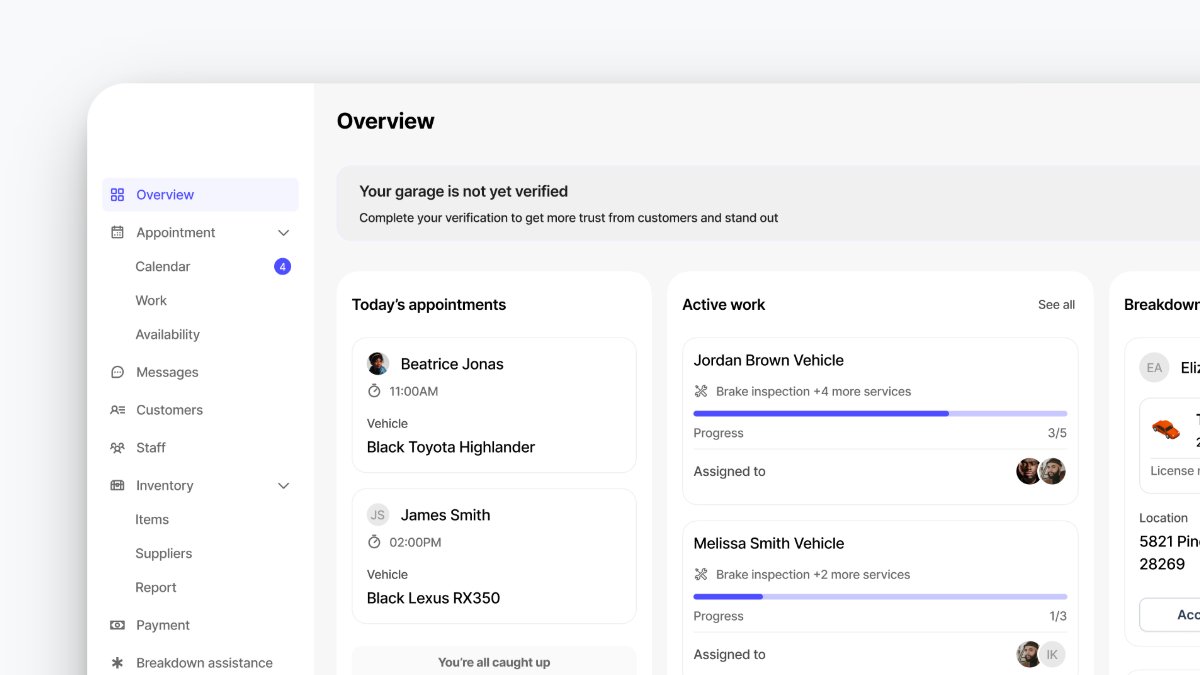The height and width of the screenshot is (675, 1200).
Task: Open Breakdown assistance page
Action: [204, 663]
